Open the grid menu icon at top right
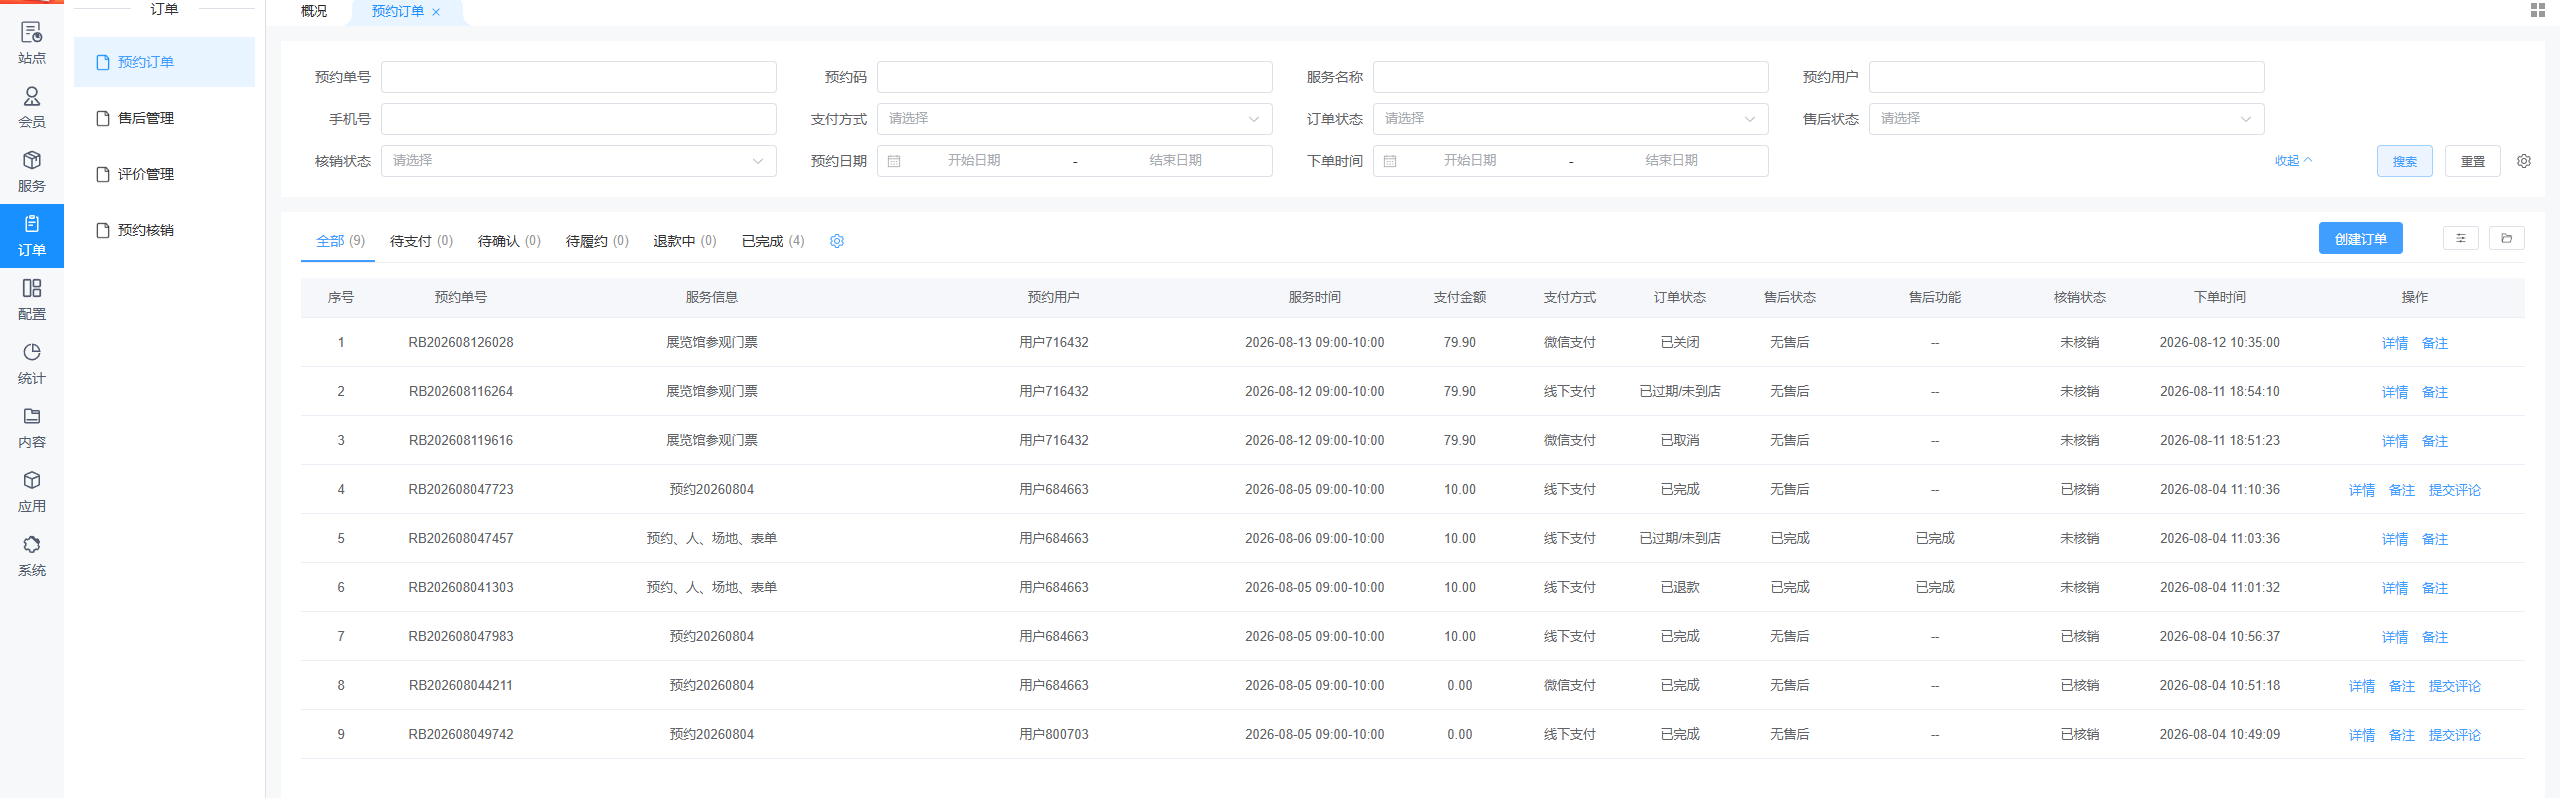The height and width of the screenshot is (798, 2560). pos(2538,10)
